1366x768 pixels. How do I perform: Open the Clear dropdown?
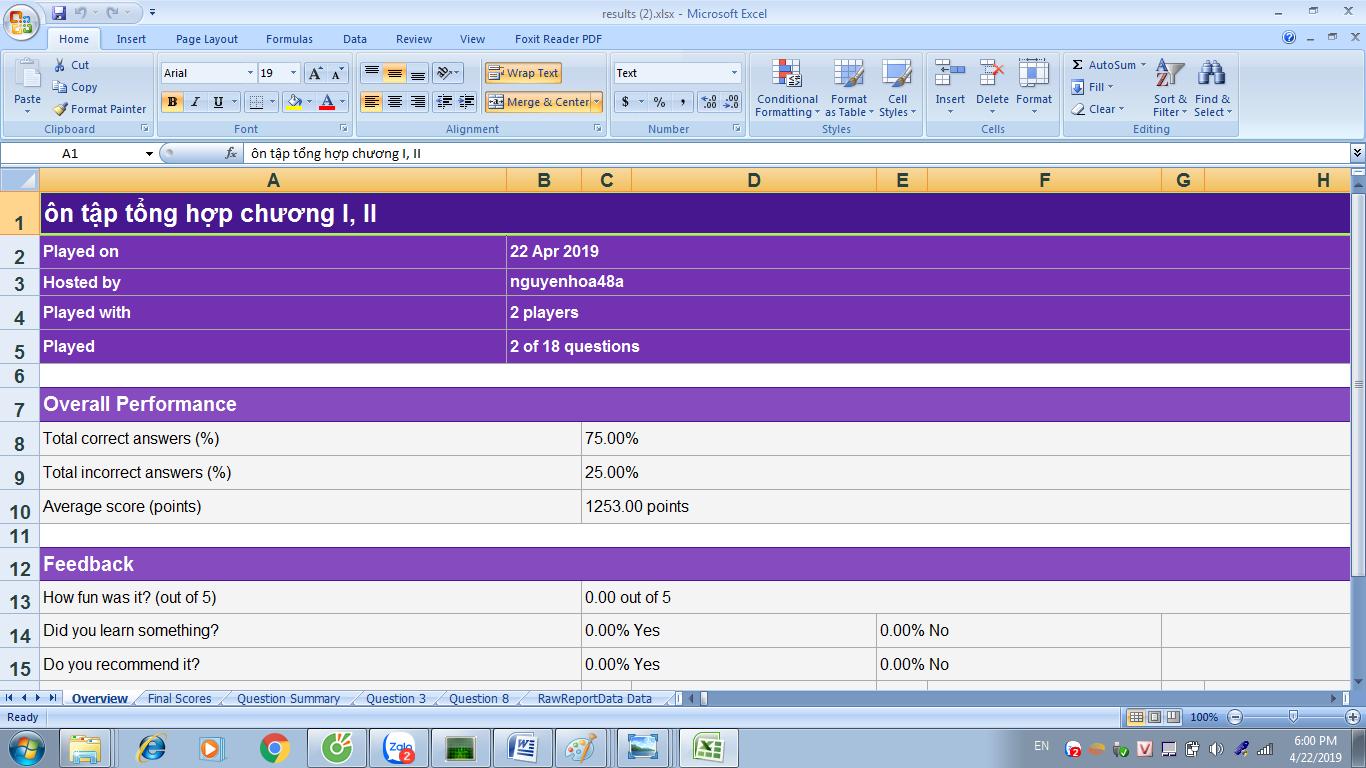click(x=1097, y=109)
